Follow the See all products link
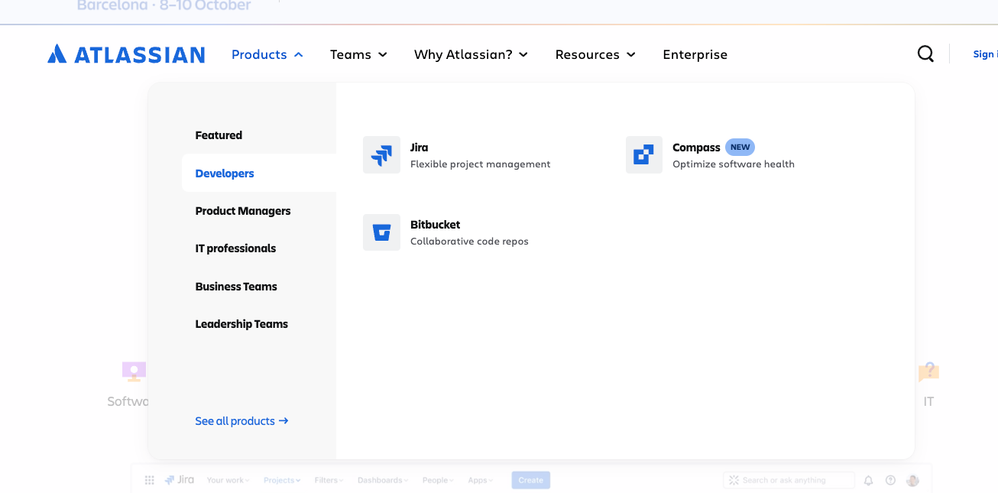998x493 pixels. tap(242, 421)
